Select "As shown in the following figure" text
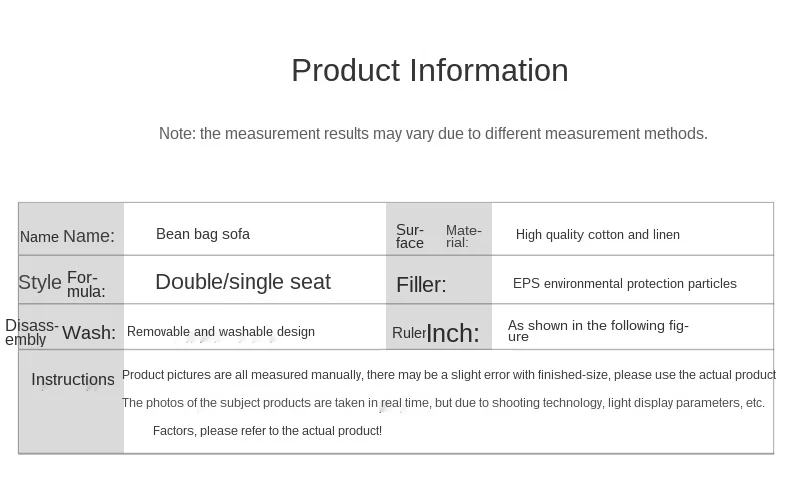Screen dimensions: 790x485 [597, 330]
